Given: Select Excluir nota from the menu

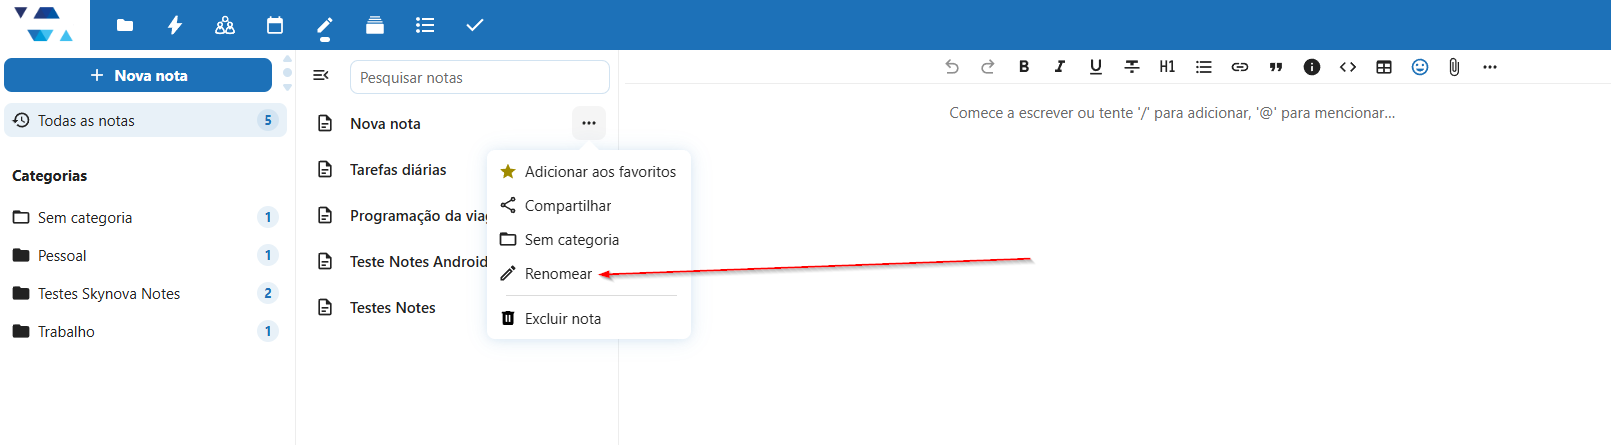Looking at the screenshot, I should click(x=562, y=319).
